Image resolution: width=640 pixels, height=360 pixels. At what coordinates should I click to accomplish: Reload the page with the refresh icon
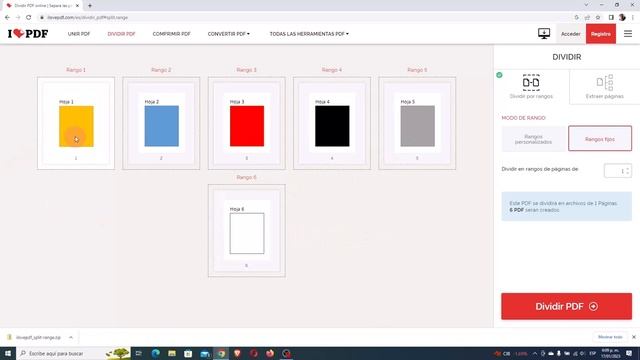29,18
